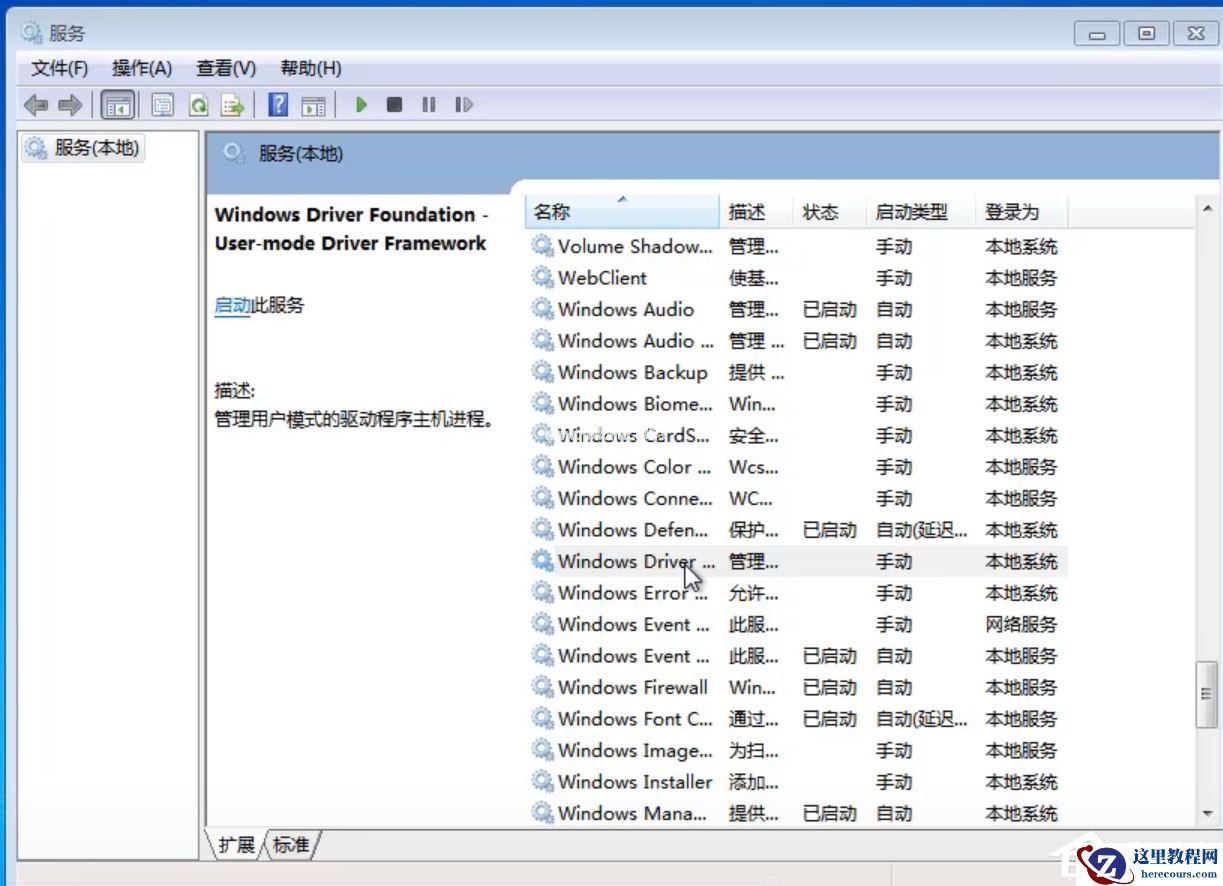Viewport: 1223px width, 886px height.
Task: Switch to the 标准 tab
Action: tap(289, 844)
